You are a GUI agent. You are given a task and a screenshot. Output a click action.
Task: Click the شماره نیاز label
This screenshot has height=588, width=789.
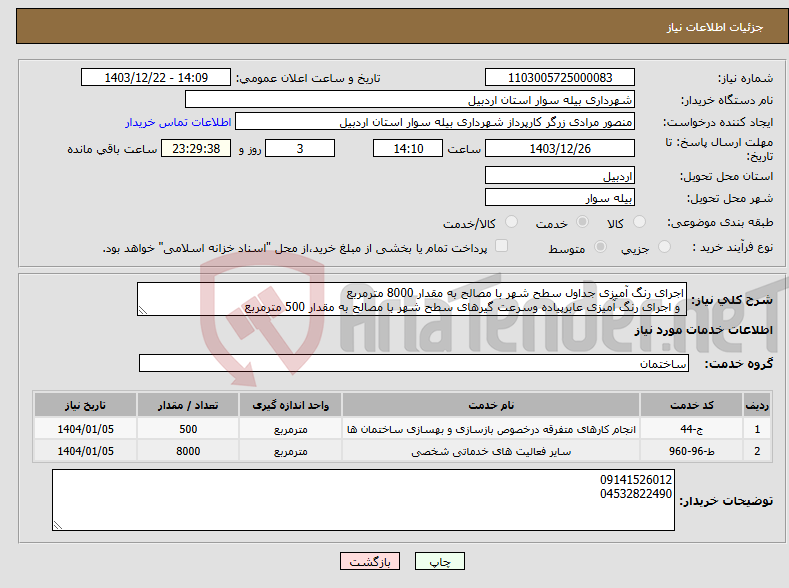pos(745,78)
